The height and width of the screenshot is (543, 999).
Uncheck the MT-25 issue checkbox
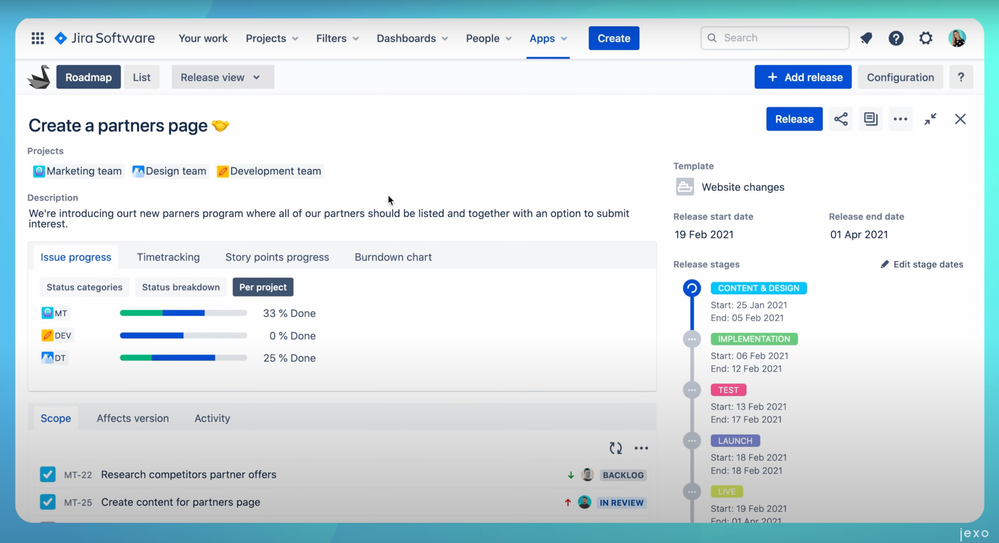[x=47, y=502]
